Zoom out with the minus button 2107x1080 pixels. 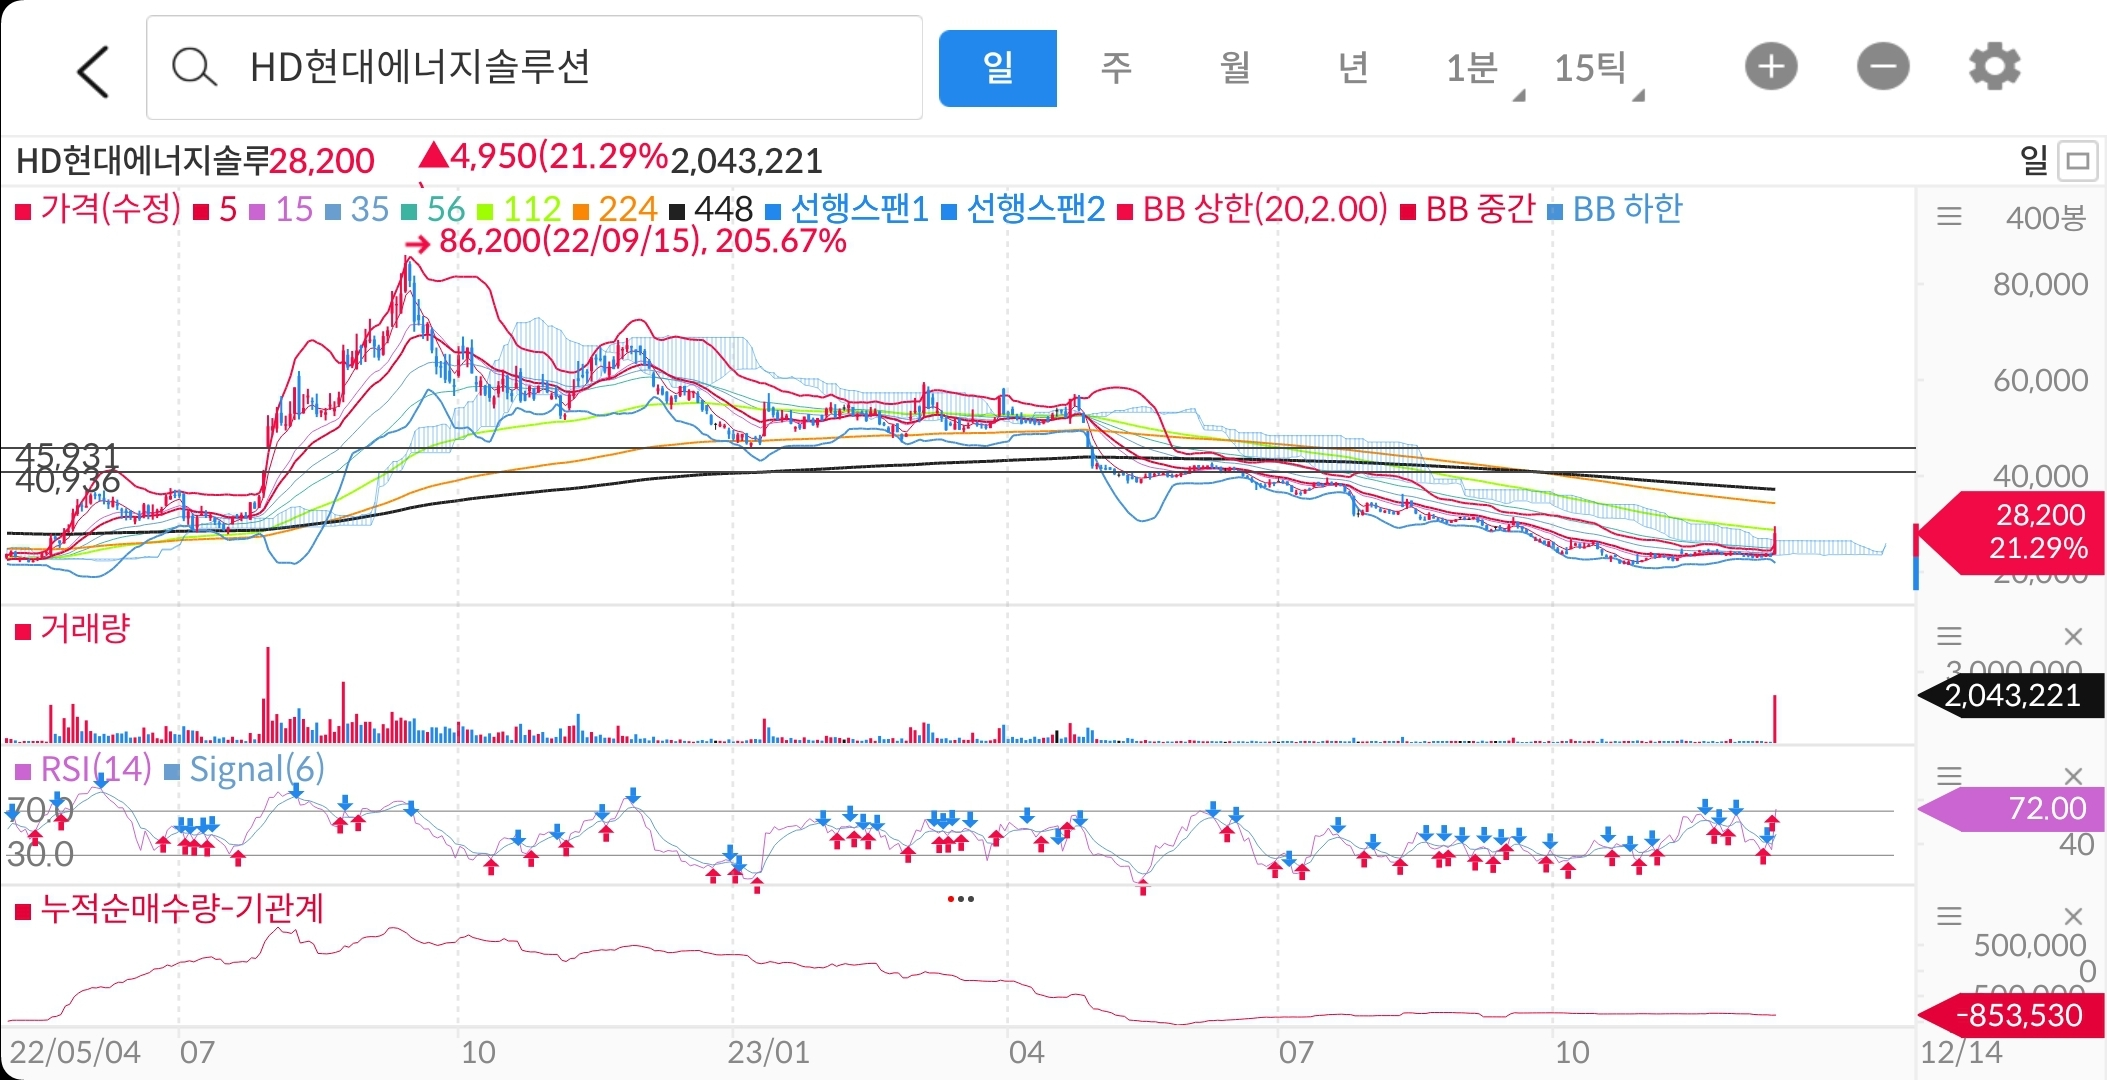click(x=1883, y=67)
